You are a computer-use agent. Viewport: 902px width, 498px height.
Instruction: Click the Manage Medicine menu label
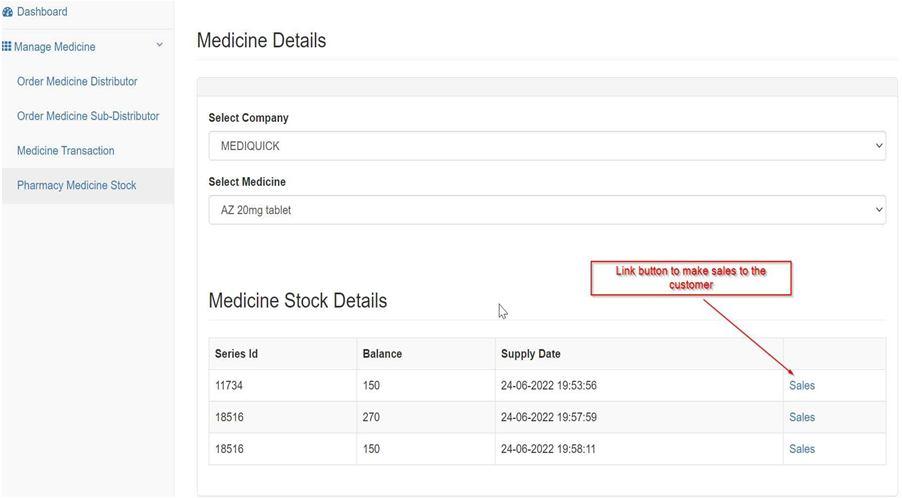point(55,47)
